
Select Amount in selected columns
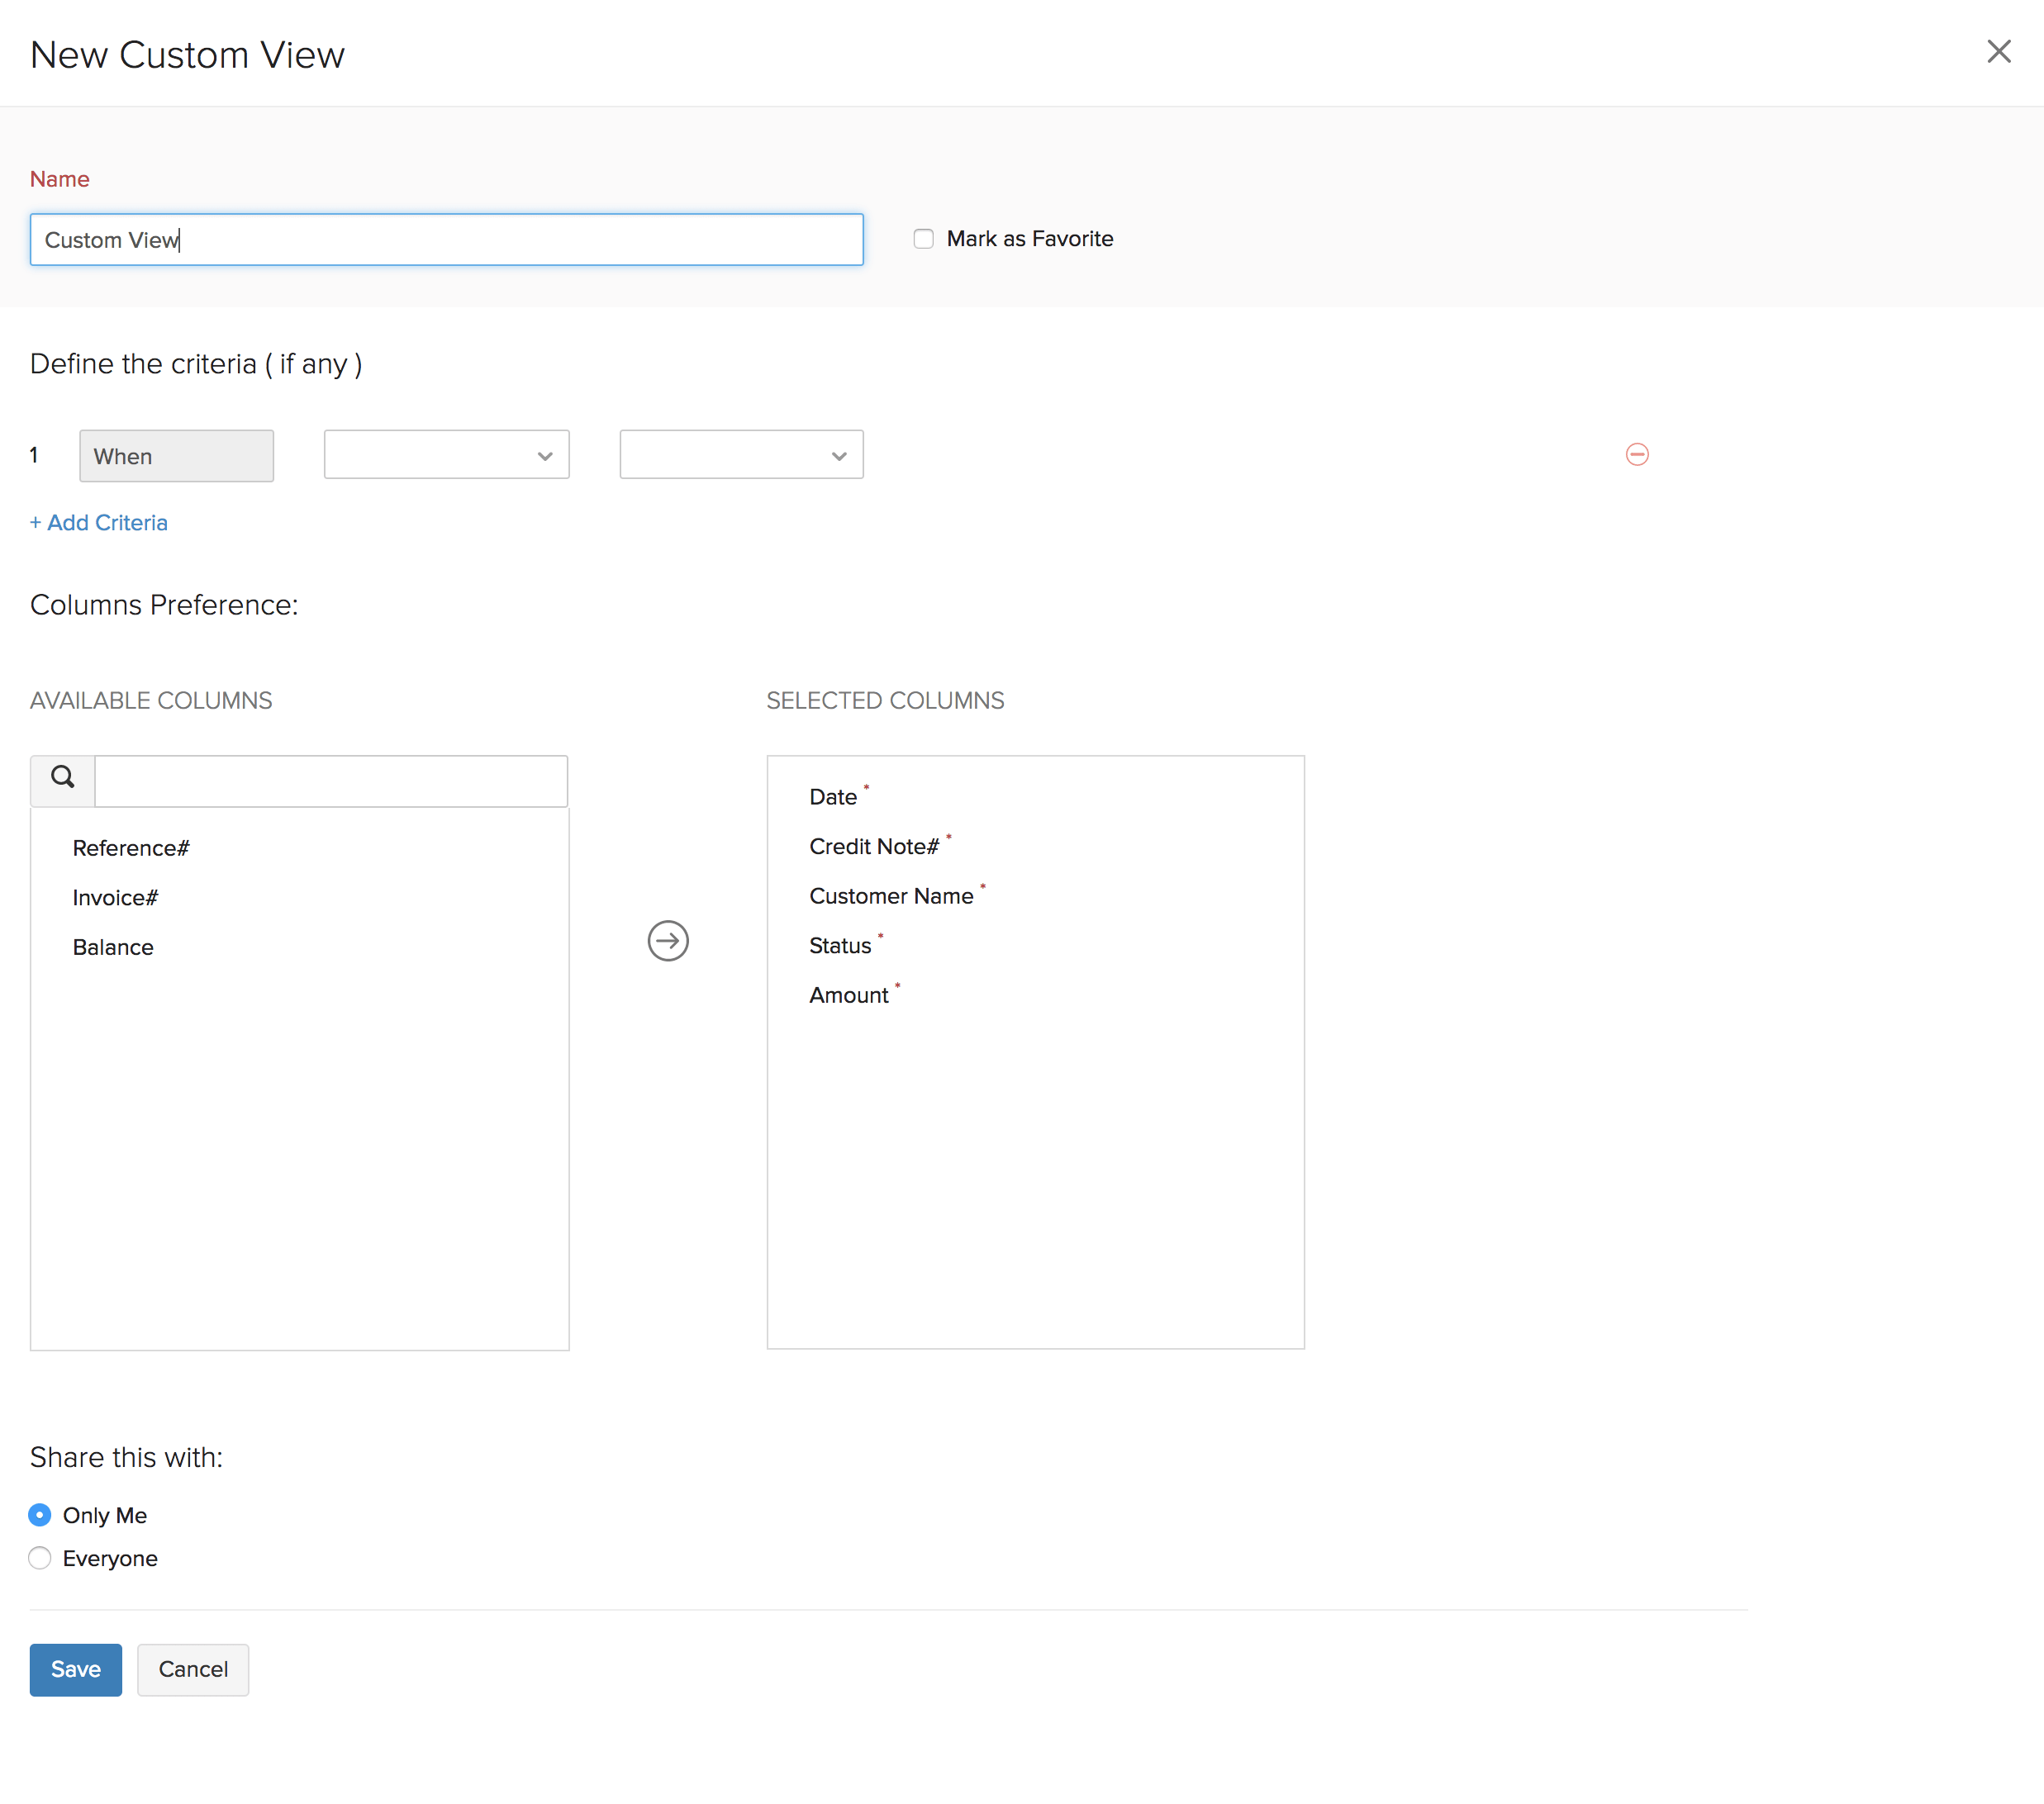[x=848, y=995]
